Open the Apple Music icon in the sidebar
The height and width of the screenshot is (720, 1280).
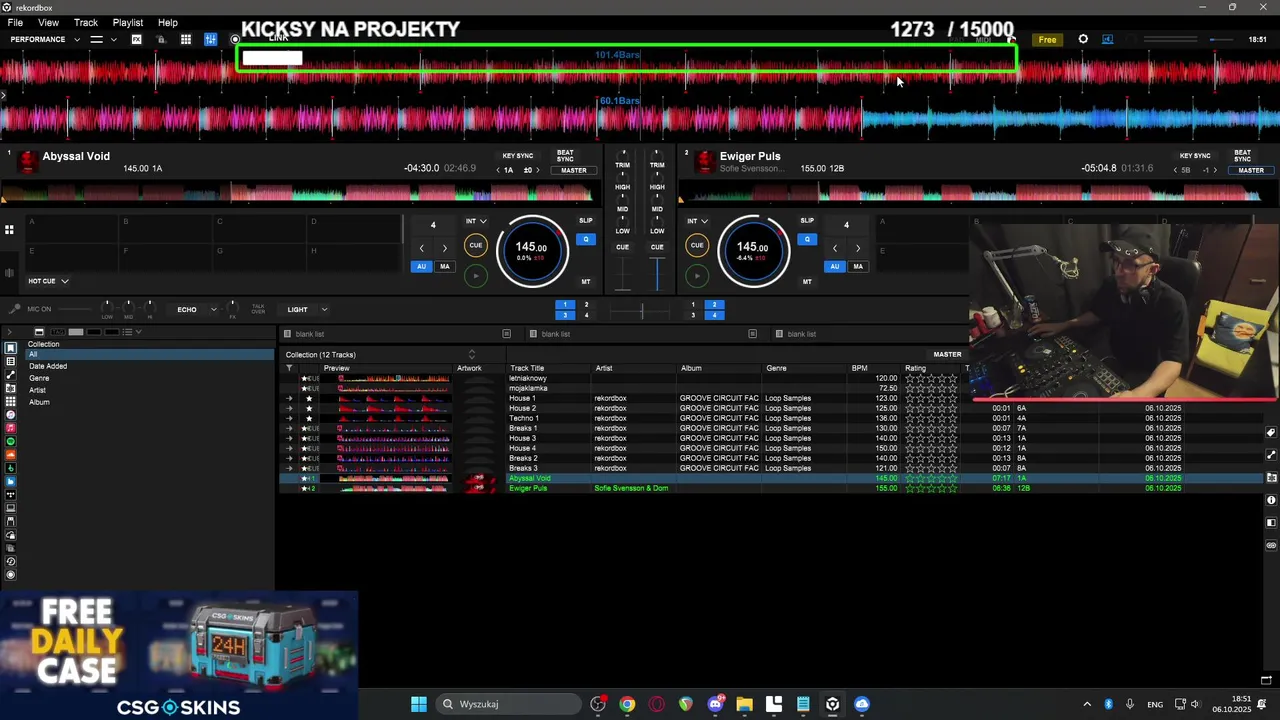(x=11, y=428)
